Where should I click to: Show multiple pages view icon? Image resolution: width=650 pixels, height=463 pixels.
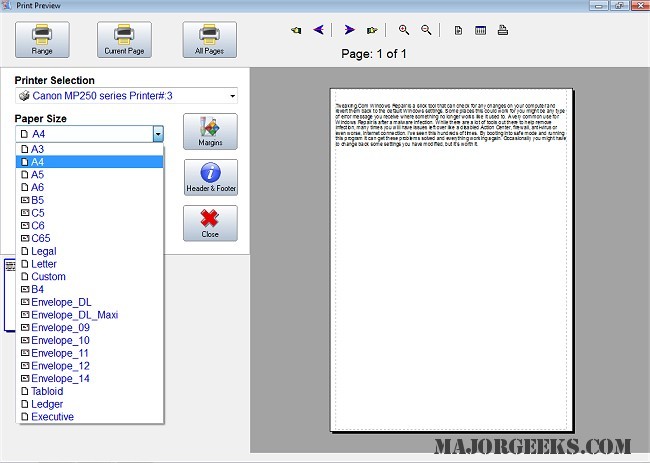(x=480, y=30)
